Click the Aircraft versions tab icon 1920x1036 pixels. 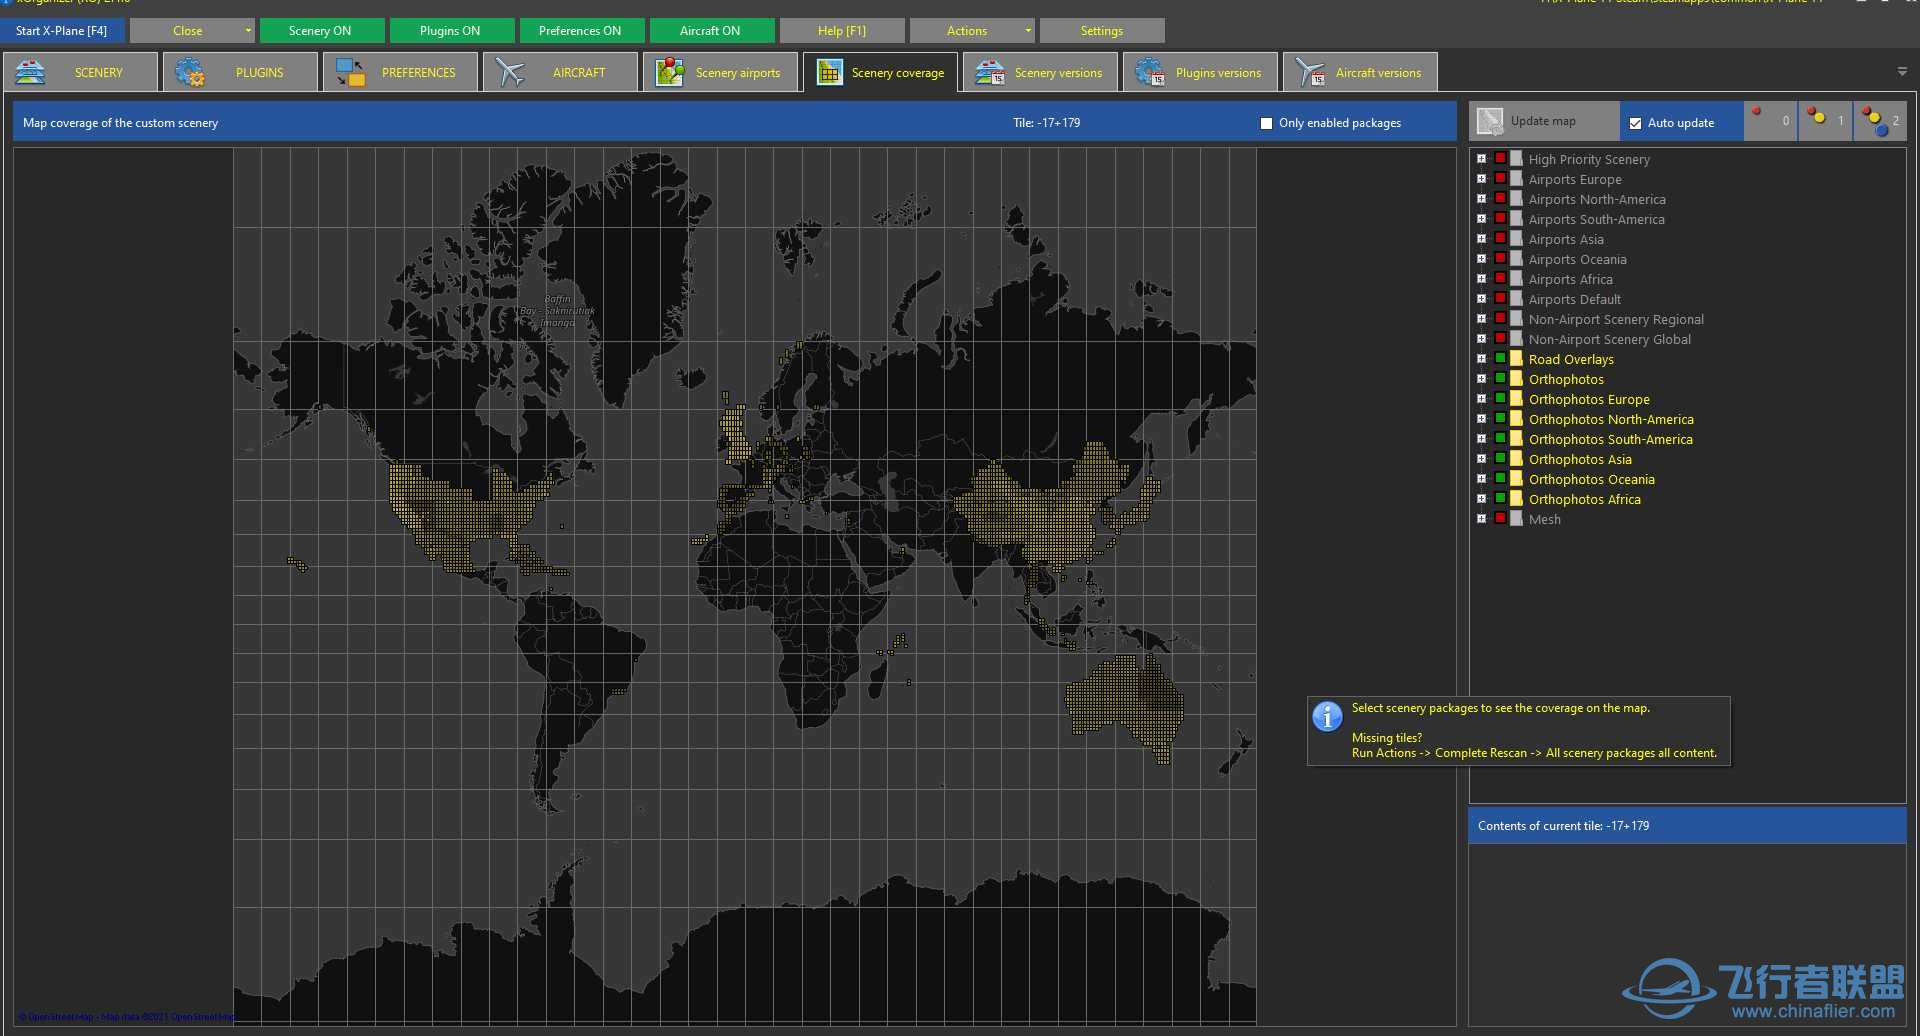1310,72
